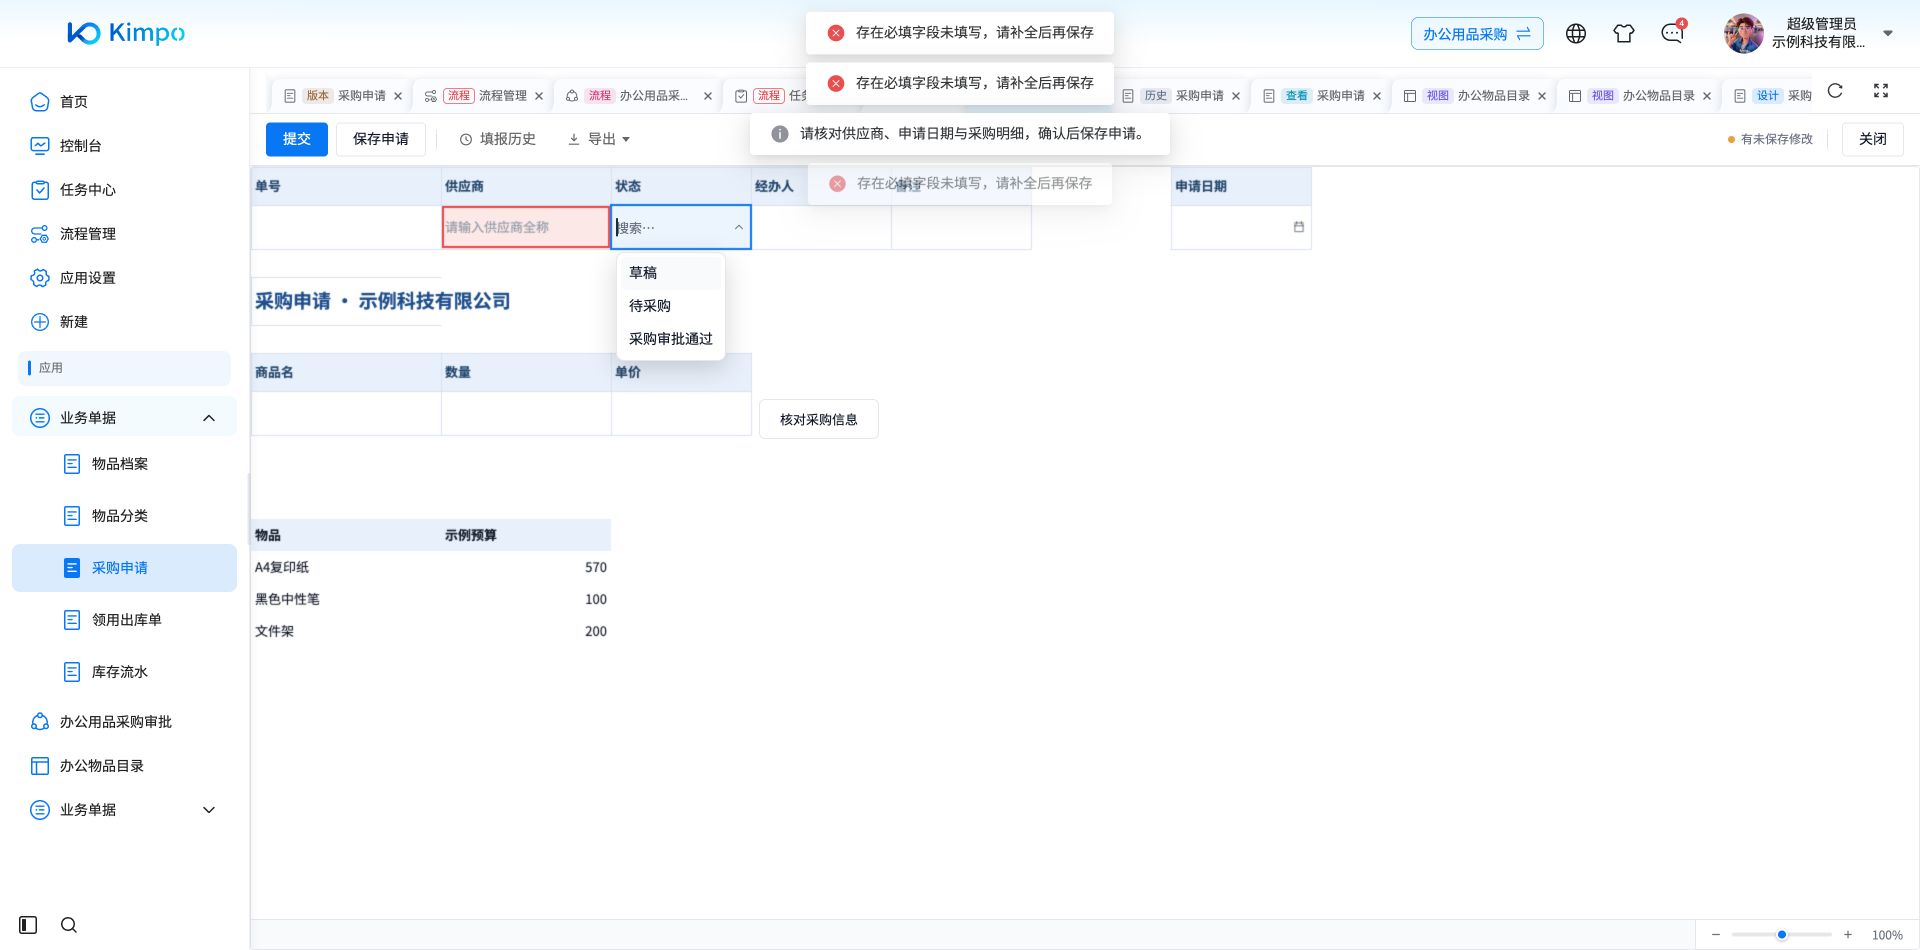The height and width of the screenshot is (950, 1920).
Task: Open user avatar of 超级管理员
Action: click(1744, 34)
